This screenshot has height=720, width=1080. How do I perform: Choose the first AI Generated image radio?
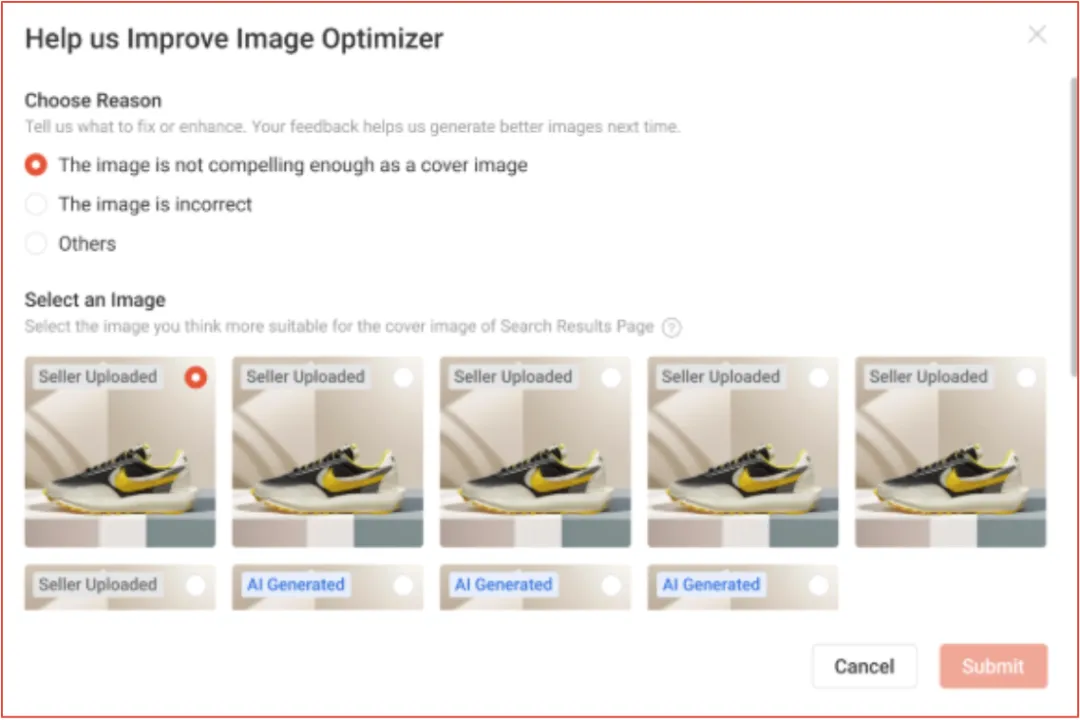pos(404,585)
